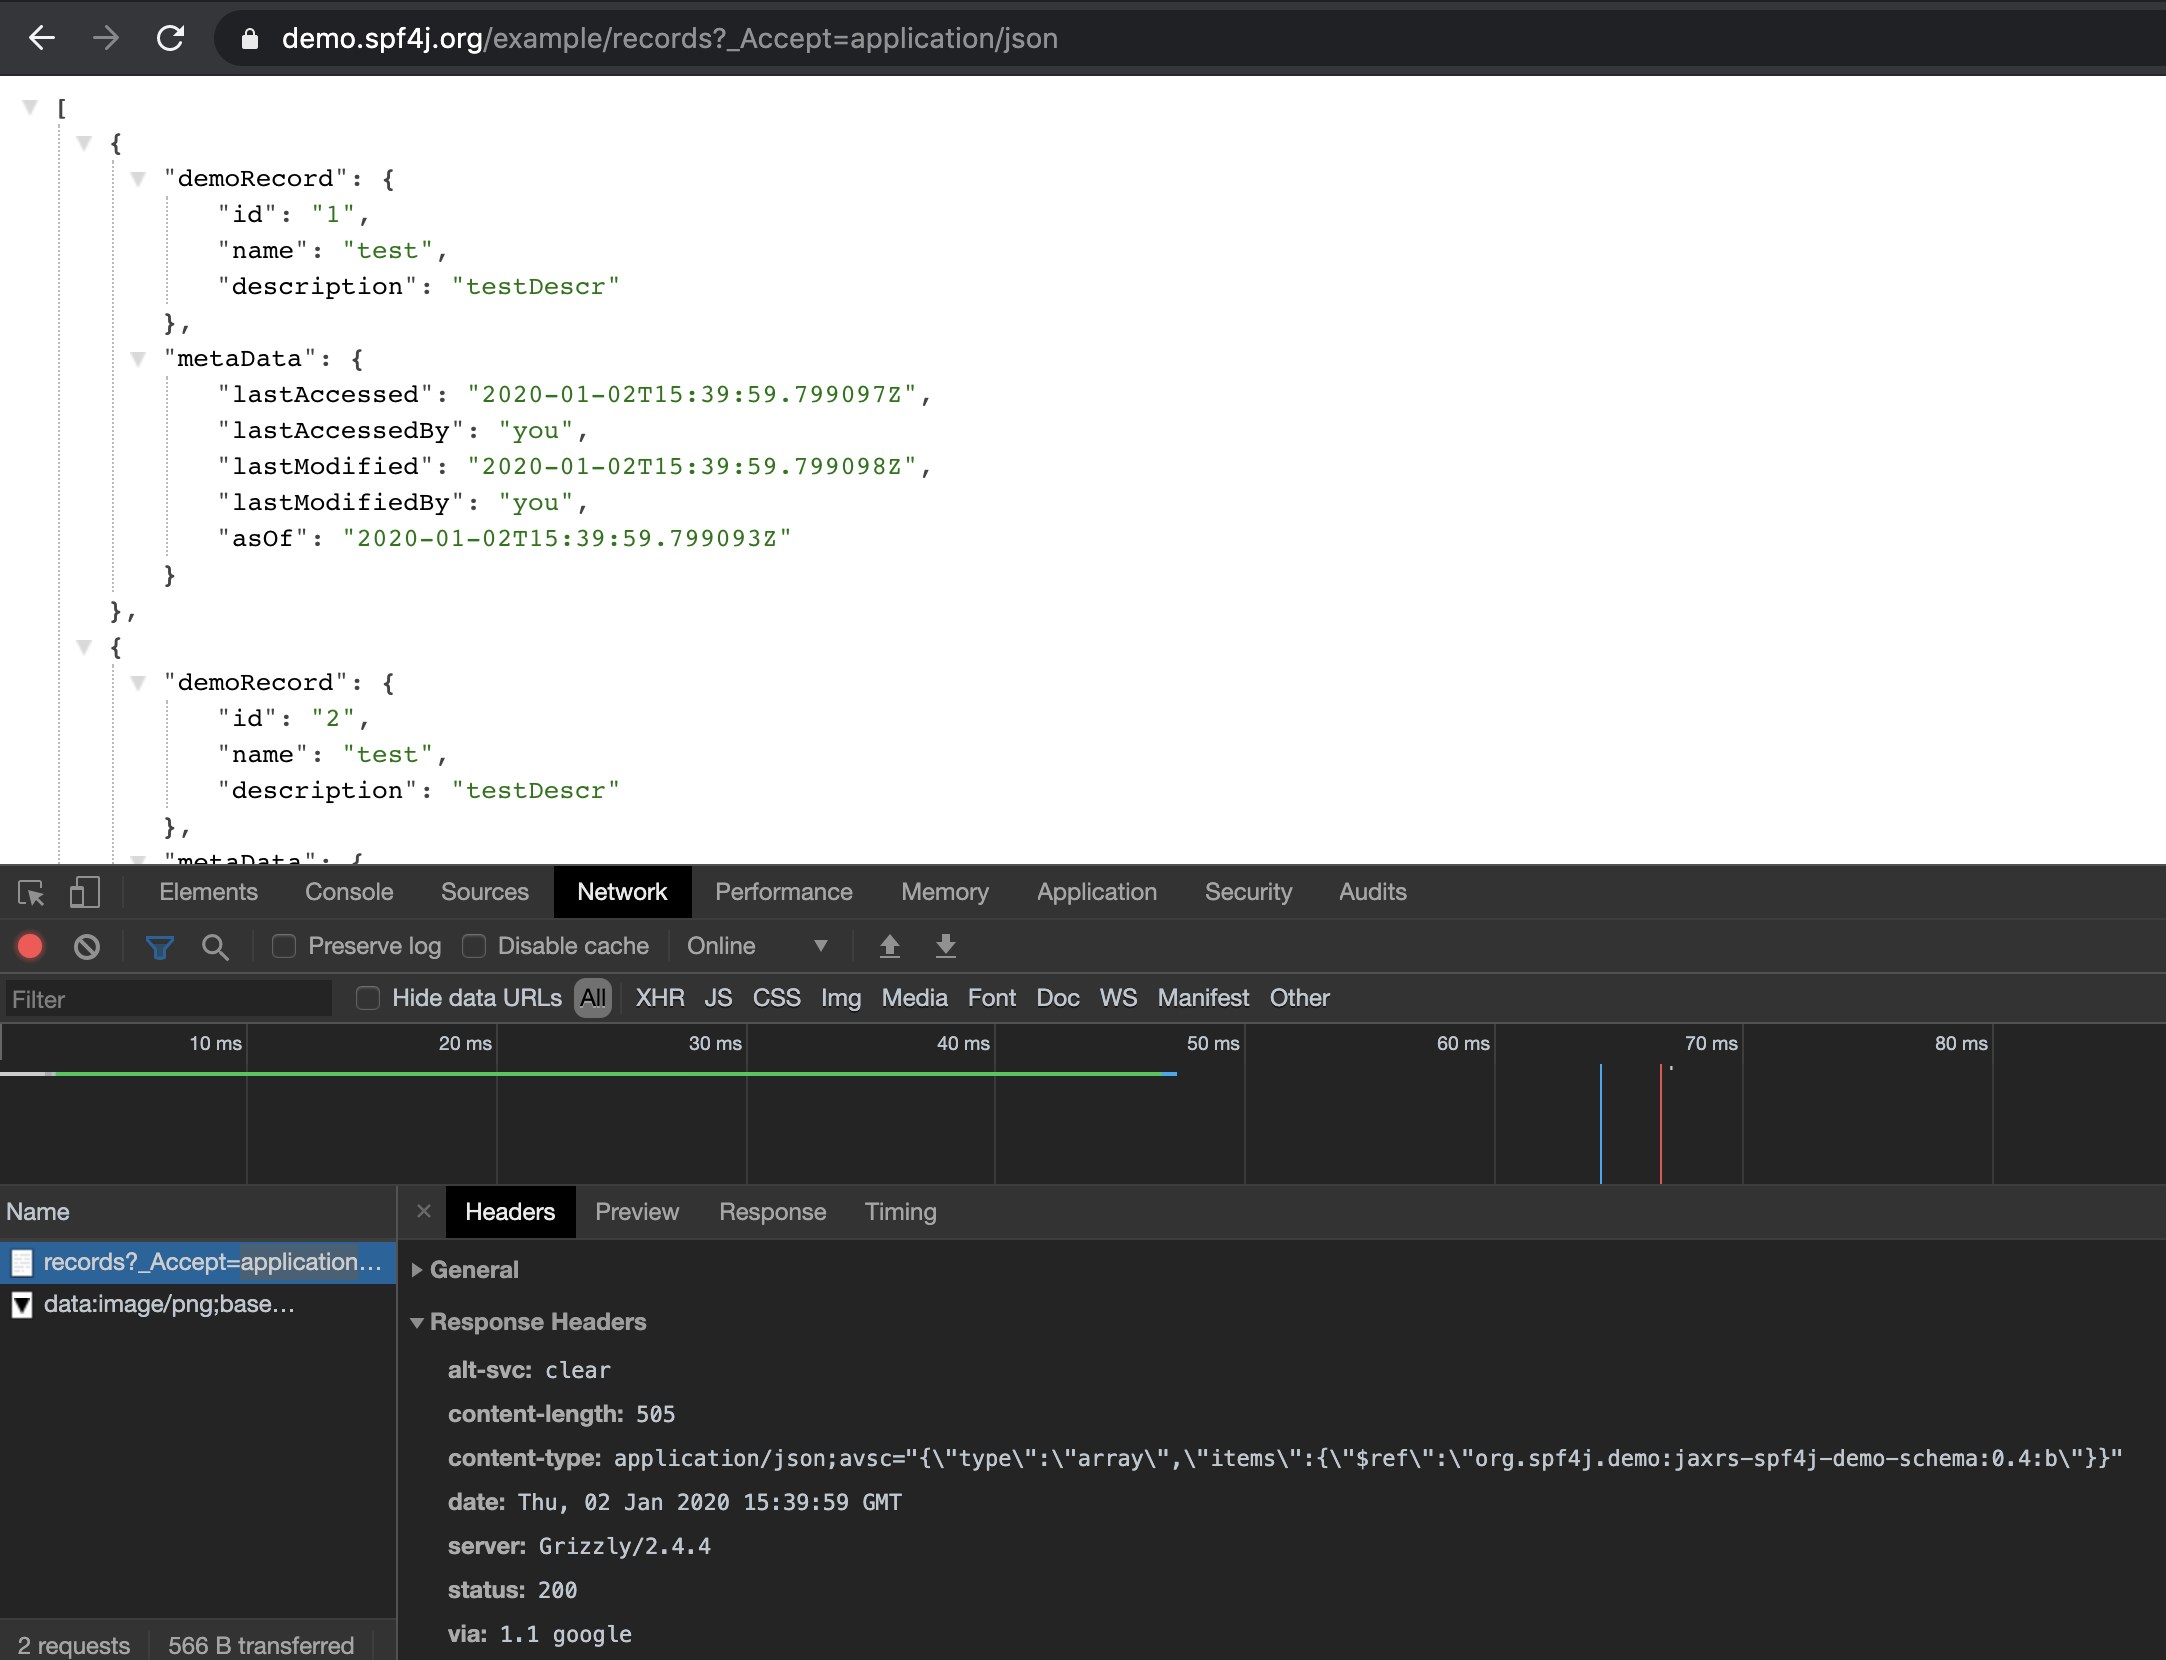The height and width of the screenshot is (1660, 2166).
Task: Select the Headers detail tab
Action: tap(510, 1212)
